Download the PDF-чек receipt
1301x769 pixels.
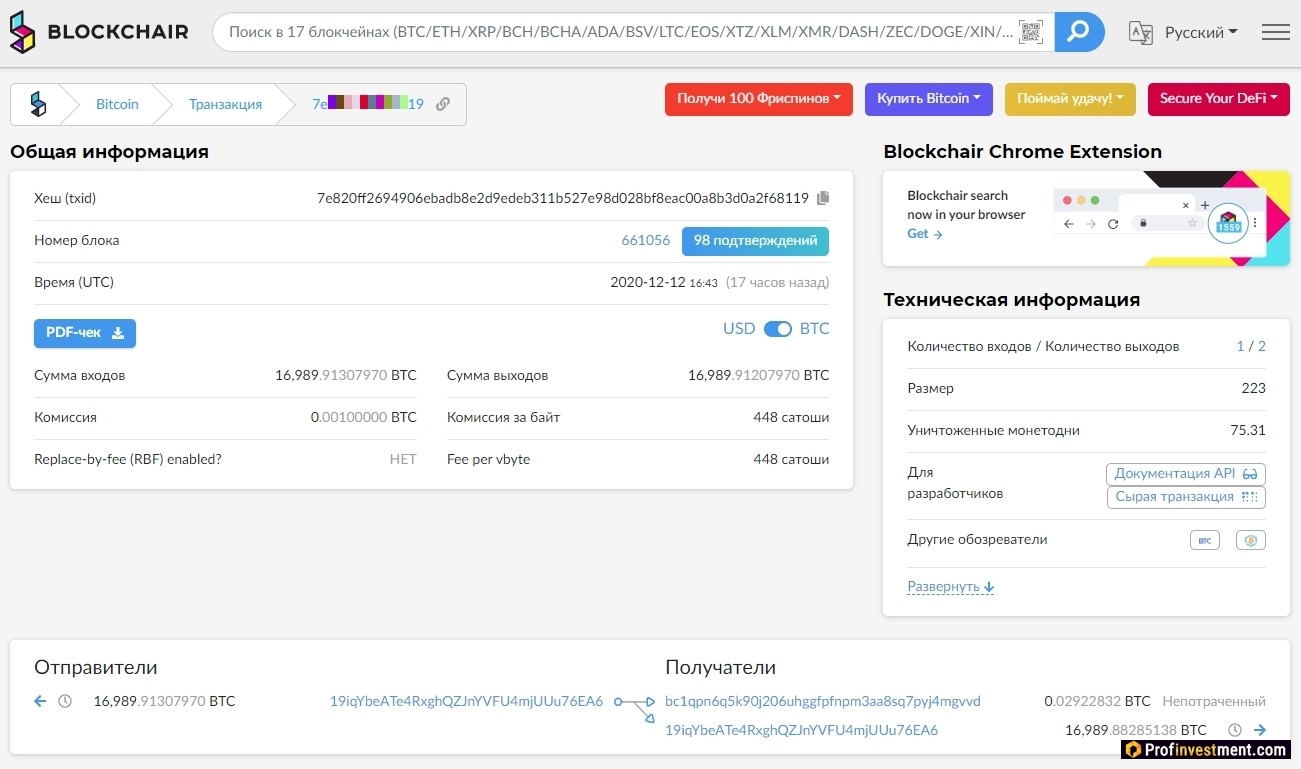(x=85, y=333)
